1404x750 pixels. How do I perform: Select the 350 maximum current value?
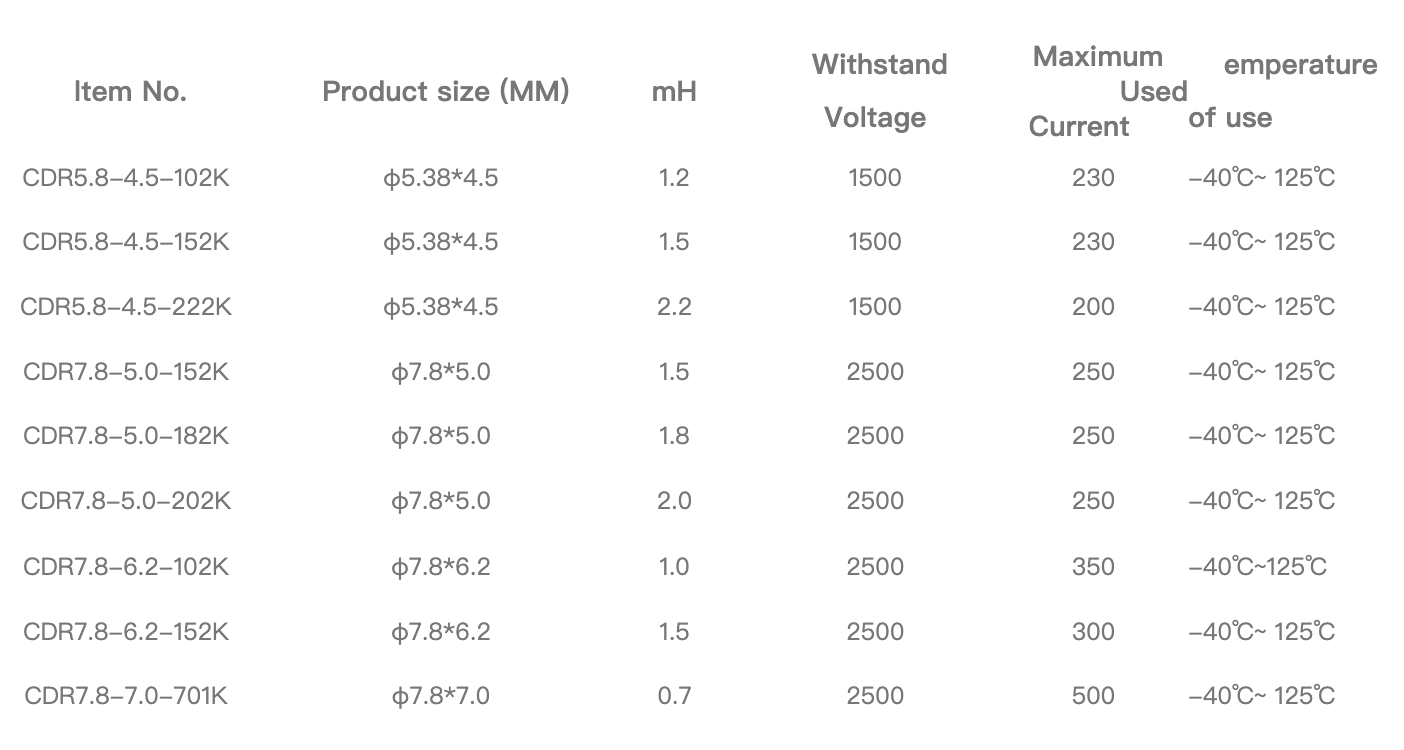(1093, 567)
